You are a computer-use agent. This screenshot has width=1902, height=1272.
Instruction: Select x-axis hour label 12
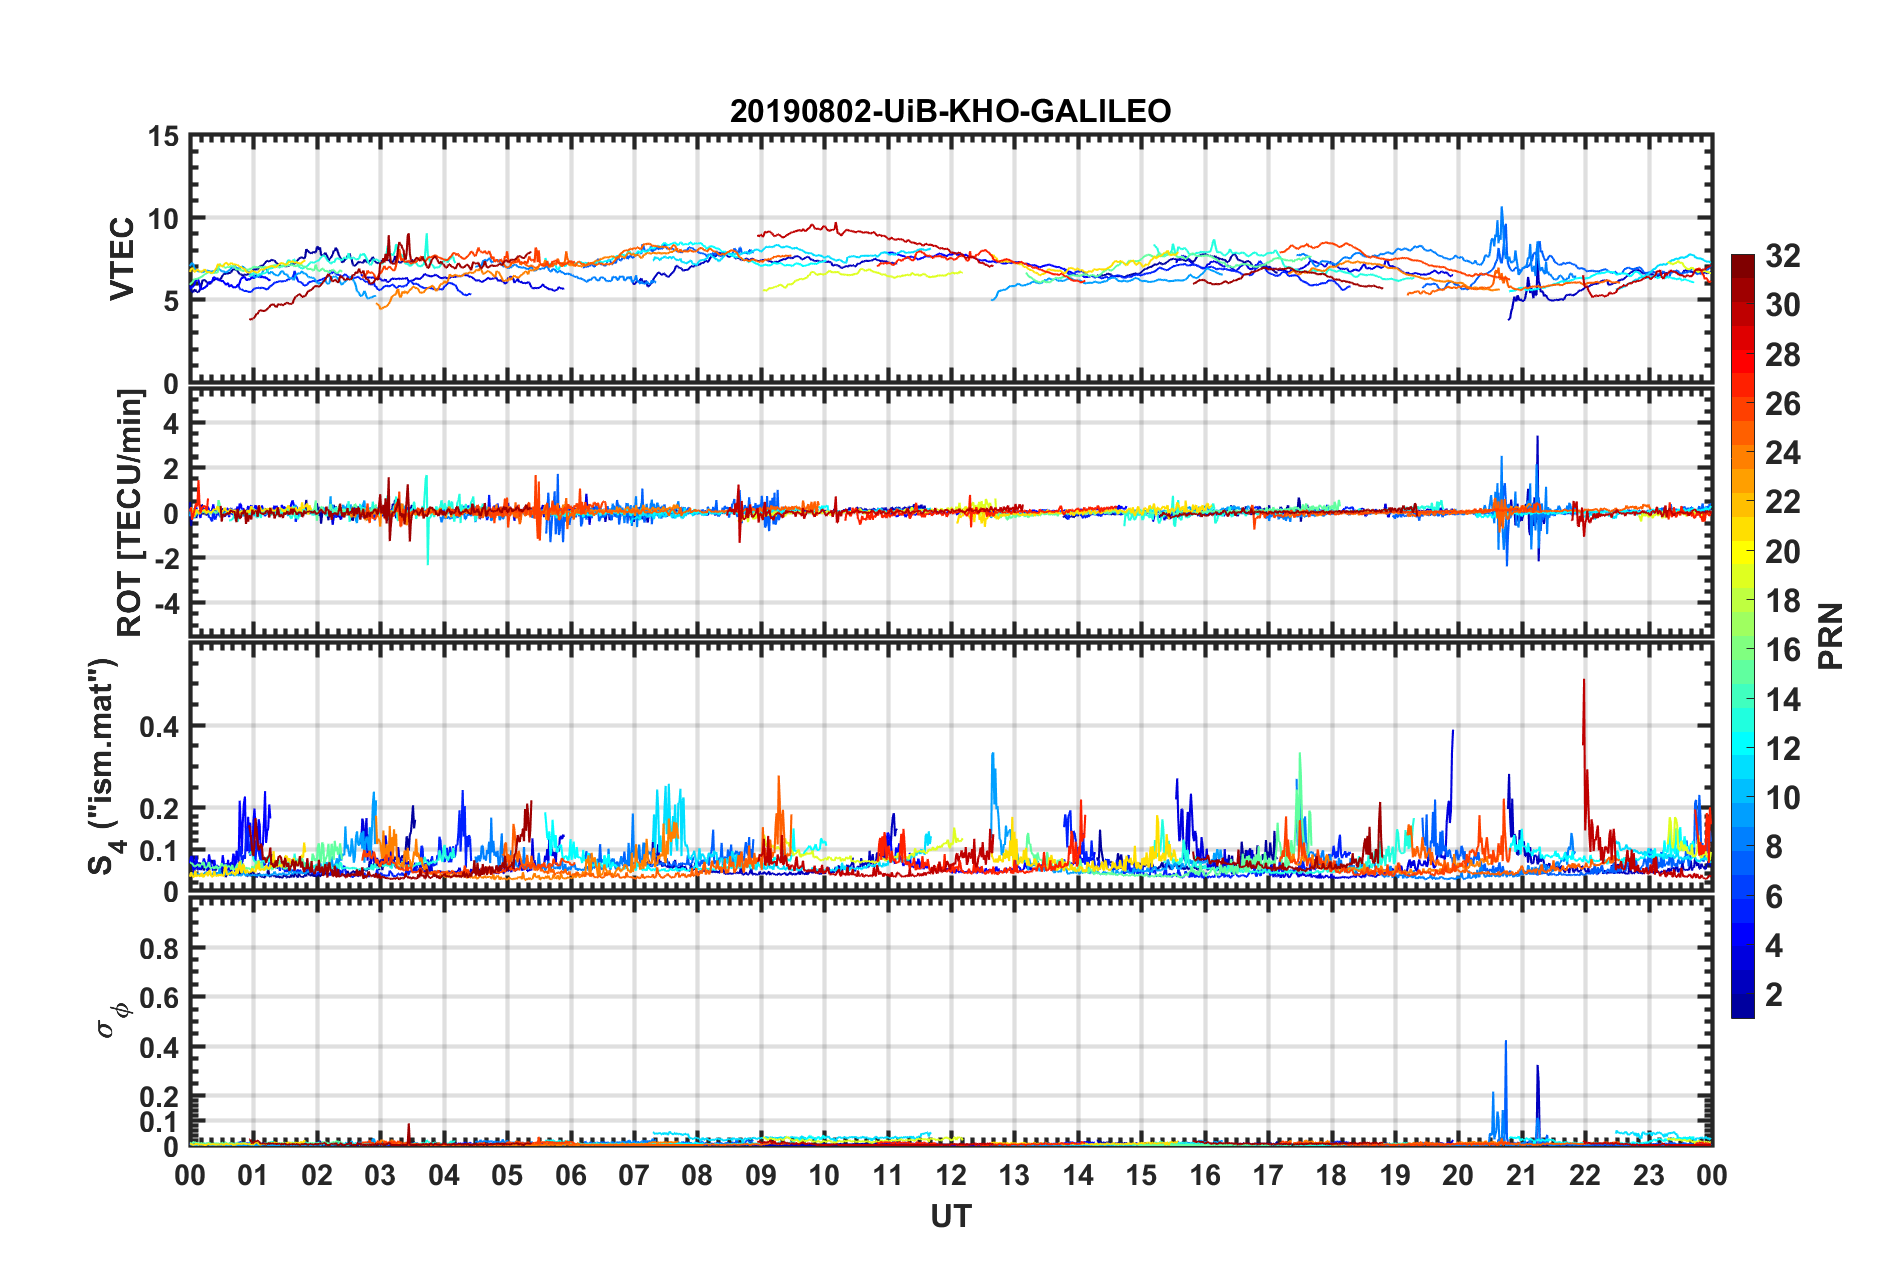[951, 1175]
